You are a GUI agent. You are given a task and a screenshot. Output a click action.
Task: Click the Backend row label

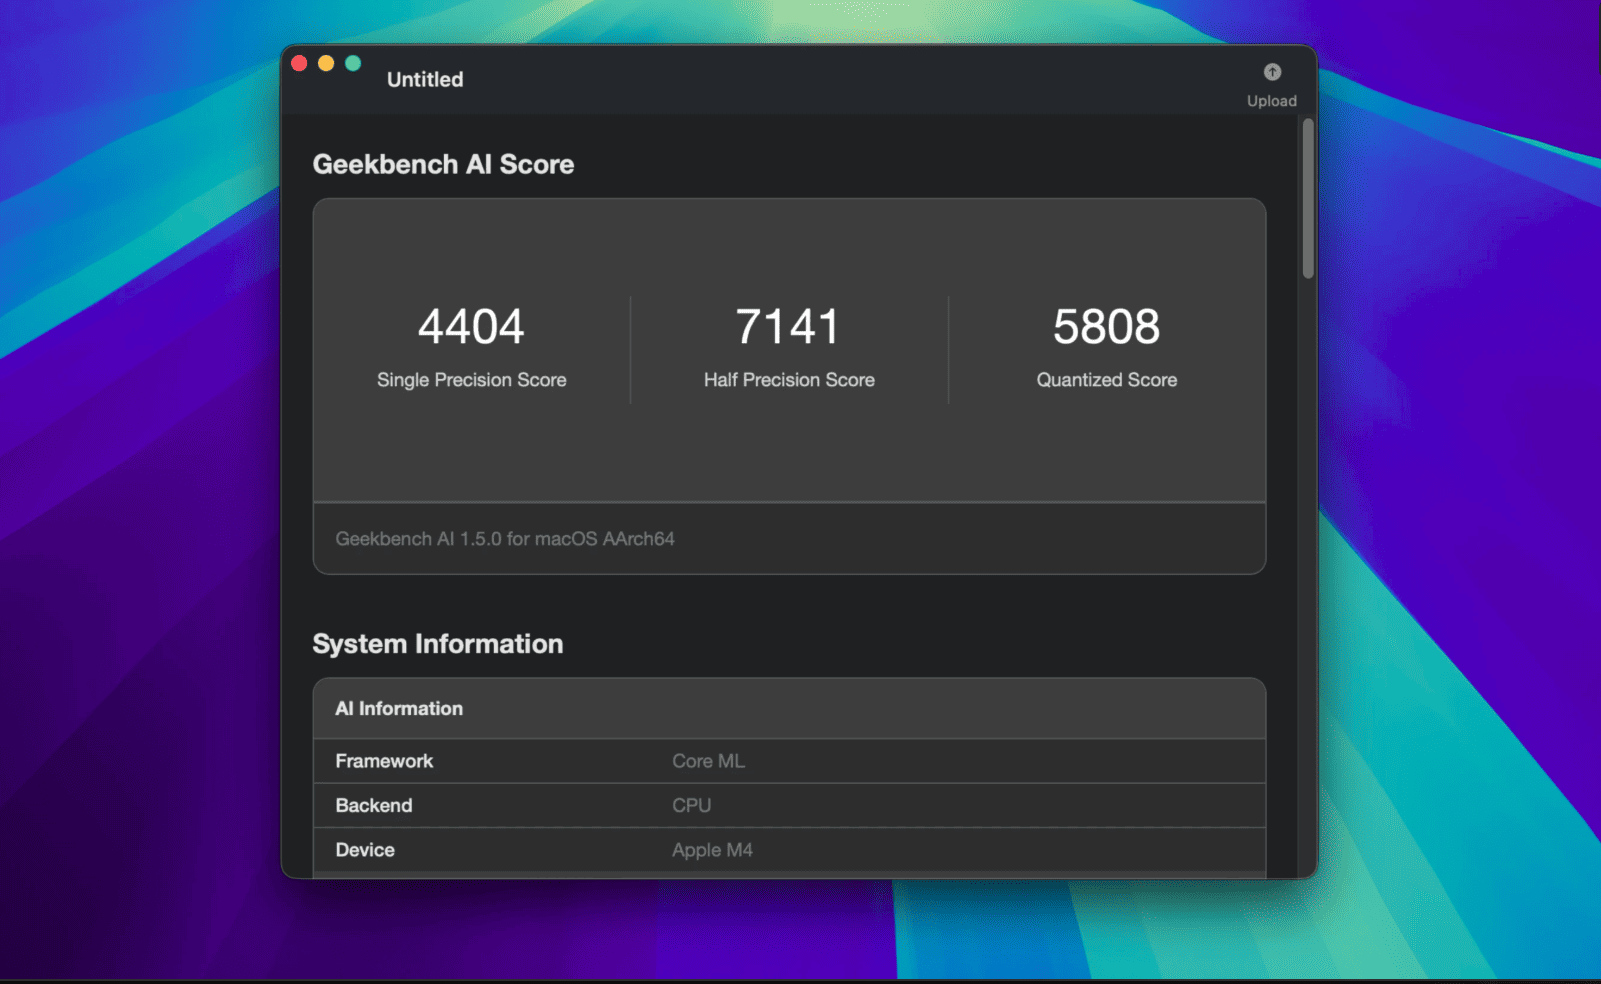(374, 805)
